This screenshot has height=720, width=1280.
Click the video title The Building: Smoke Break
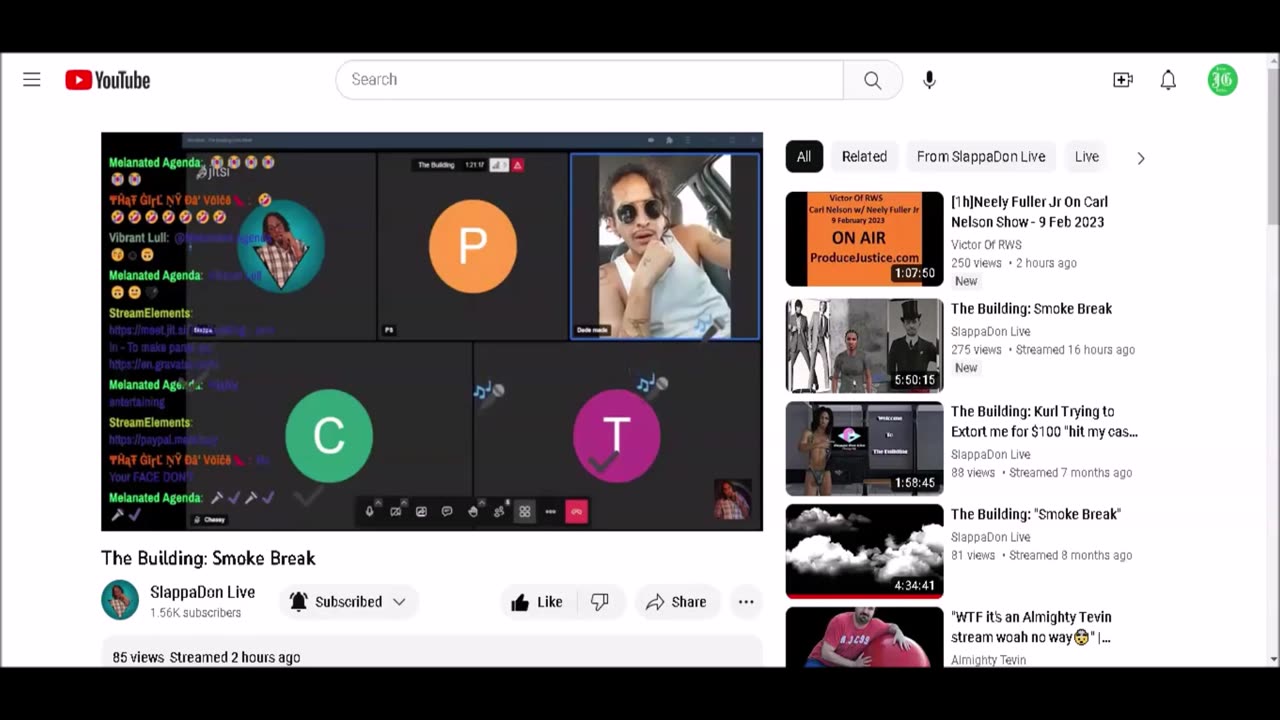[208, 558]
